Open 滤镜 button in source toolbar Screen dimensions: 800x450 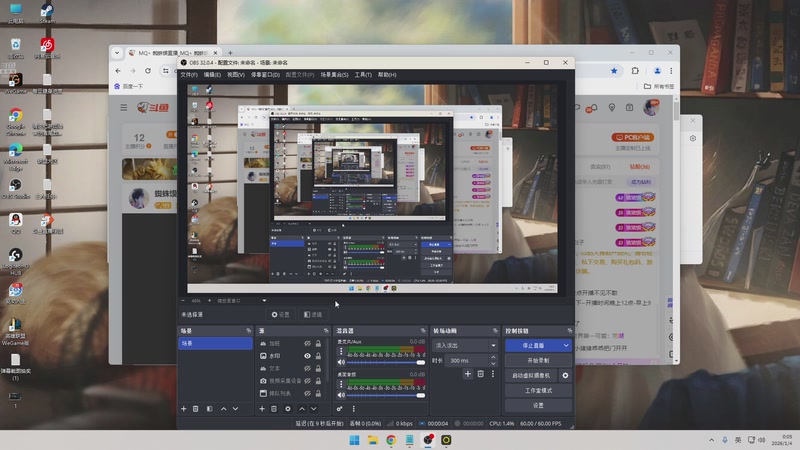pos(313,315)
